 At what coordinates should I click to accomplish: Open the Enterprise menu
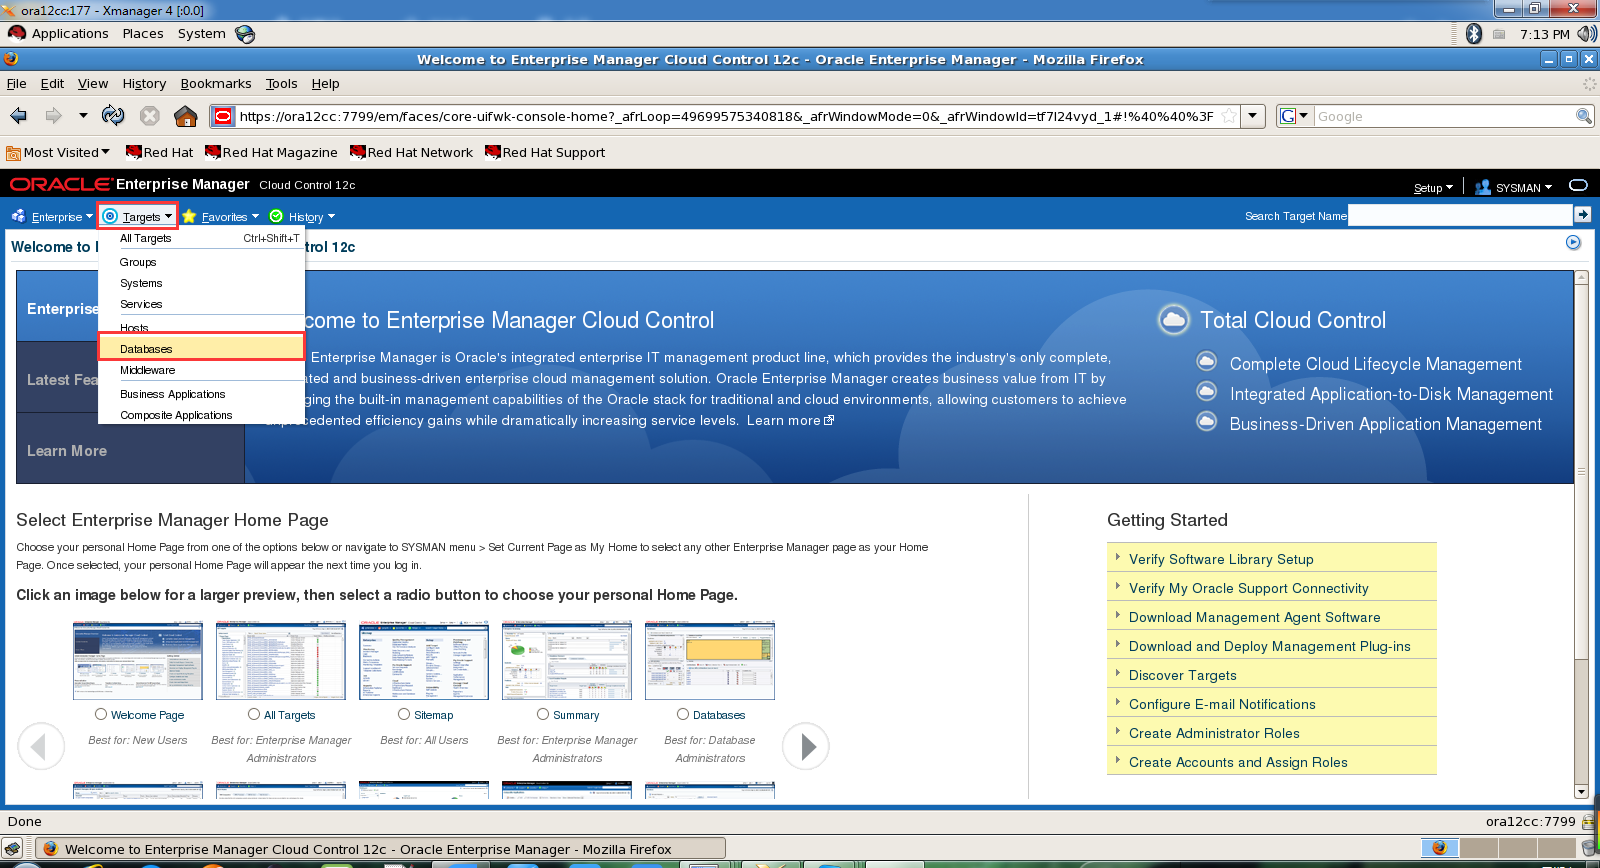(x=52, y=216)
